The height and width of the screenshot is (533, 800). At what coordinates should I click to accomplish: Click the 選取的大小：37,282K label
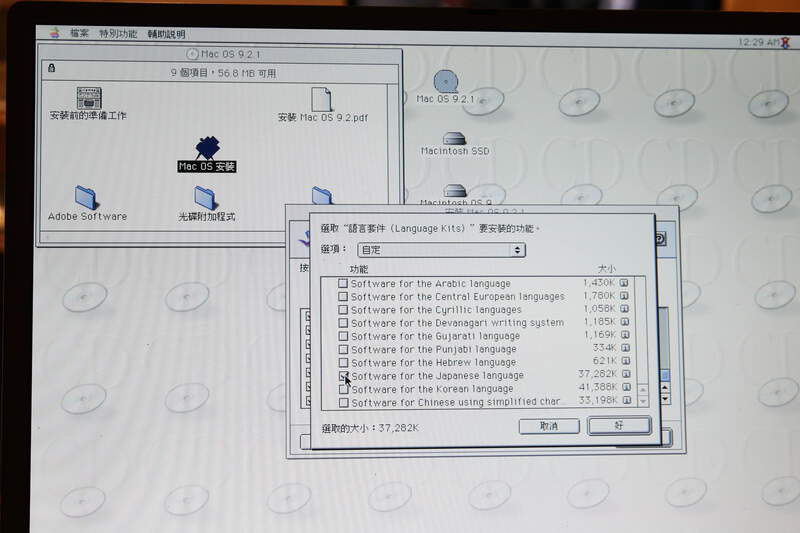point(370,428)
